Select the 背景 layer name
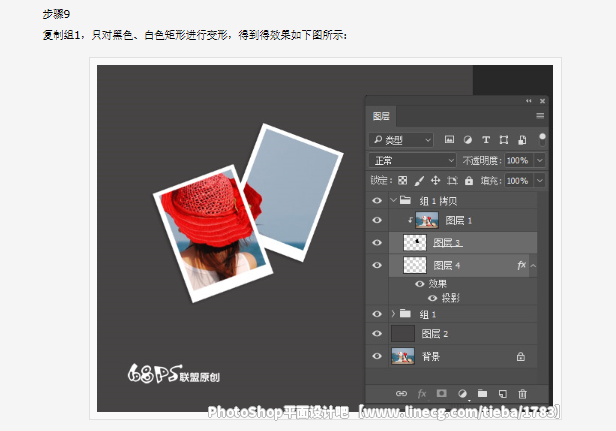 point(431,356)
